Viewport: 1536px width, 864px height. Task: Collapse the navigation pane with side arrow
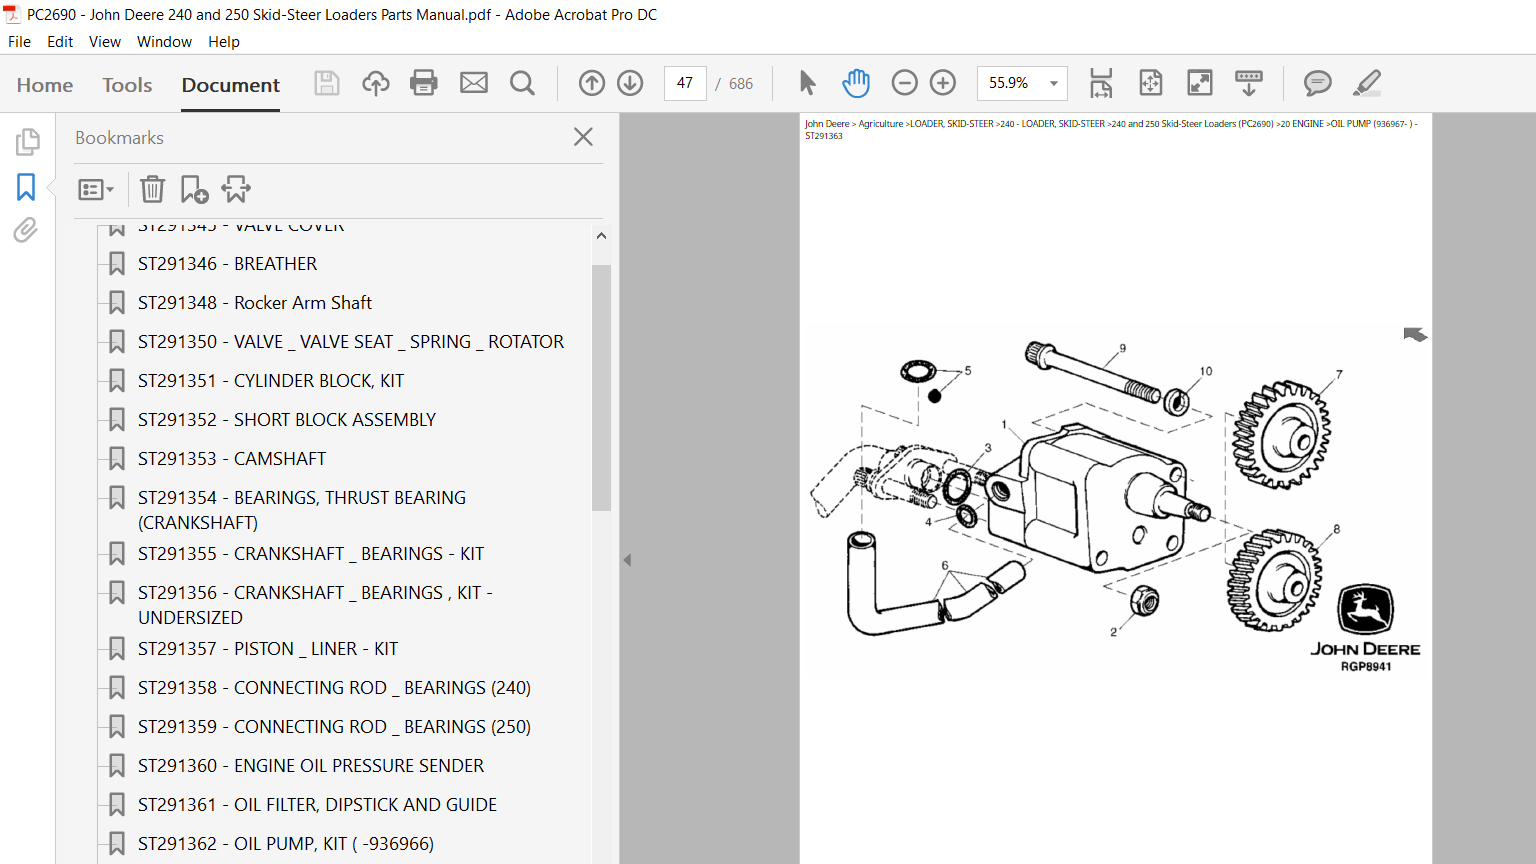point(627,560)
